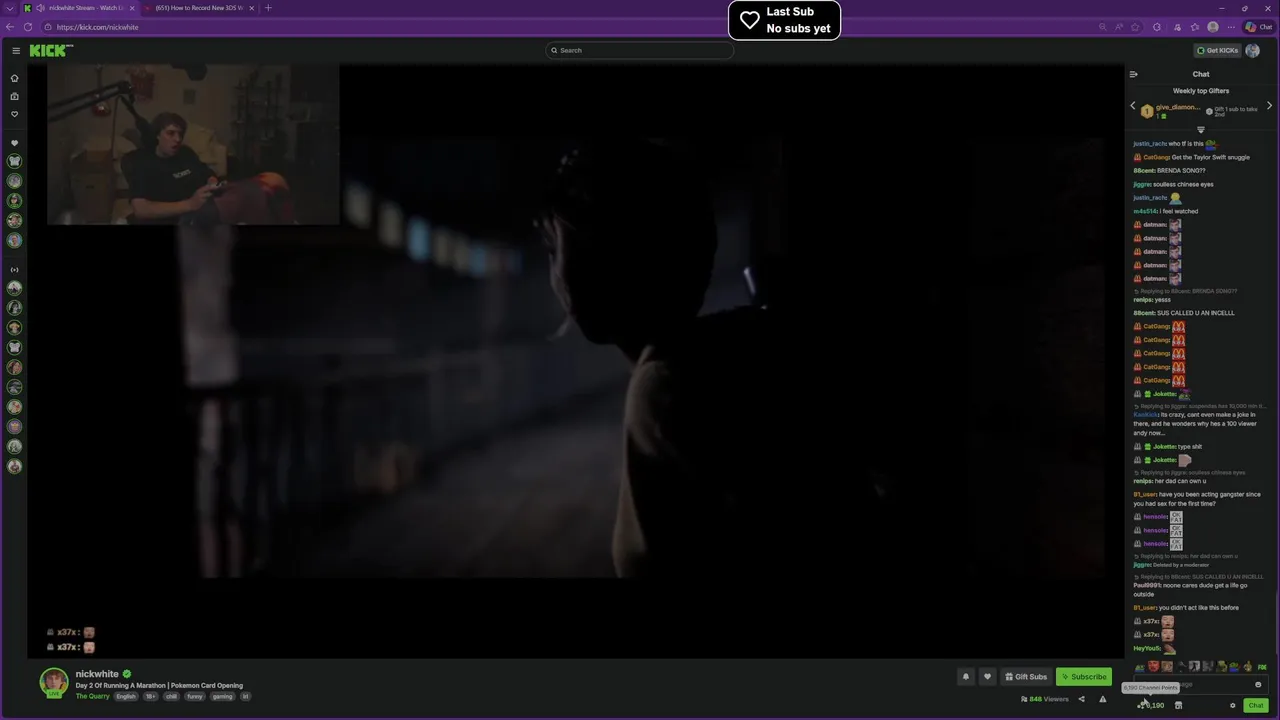
Task: Click the 18+ tag
Action: 150,696
